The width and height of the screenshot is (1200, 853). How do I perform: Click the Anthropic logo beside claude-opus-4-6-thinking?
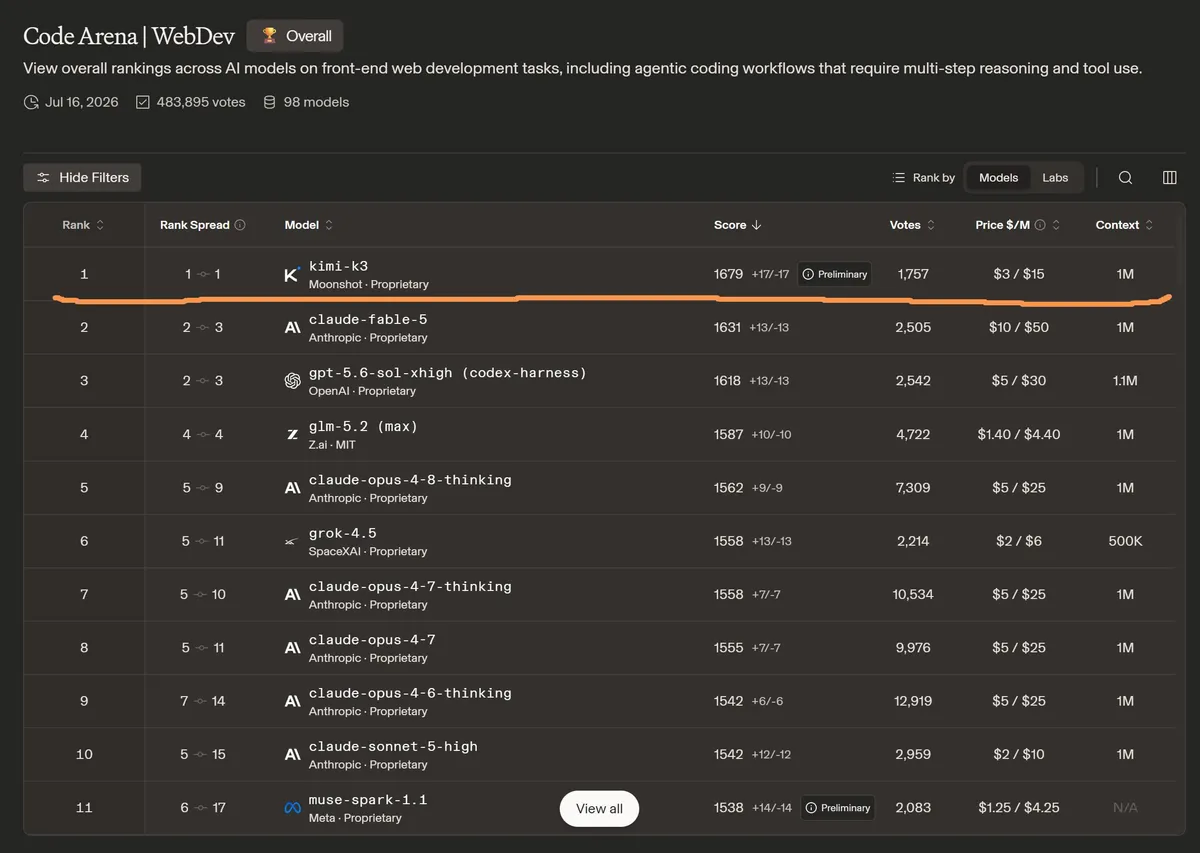pos(292,701)
